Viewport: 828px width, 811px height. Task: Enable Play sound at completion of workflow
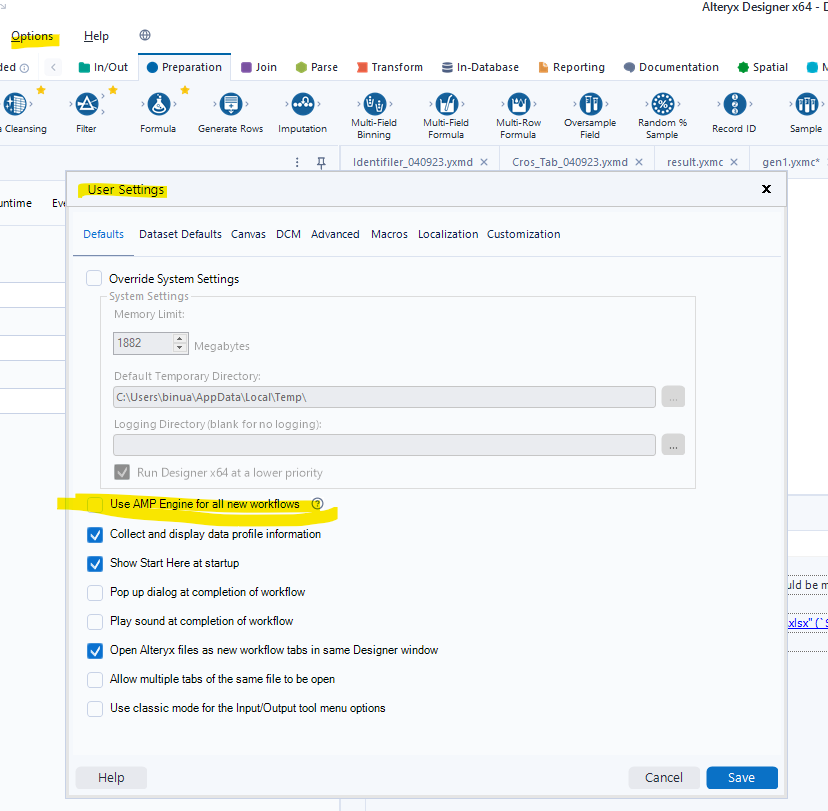95,621
